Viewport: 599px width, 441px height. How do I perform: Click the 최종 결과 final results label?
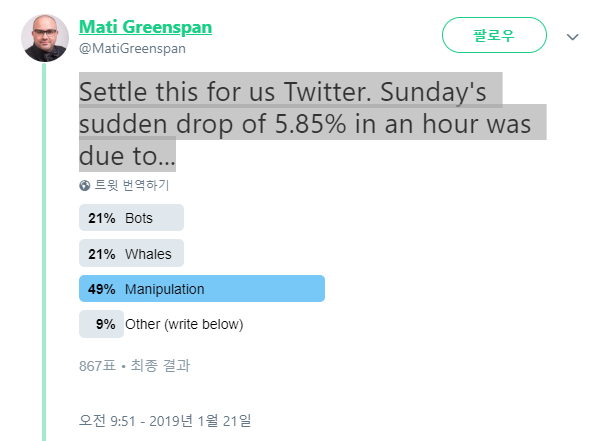point(160,366)
